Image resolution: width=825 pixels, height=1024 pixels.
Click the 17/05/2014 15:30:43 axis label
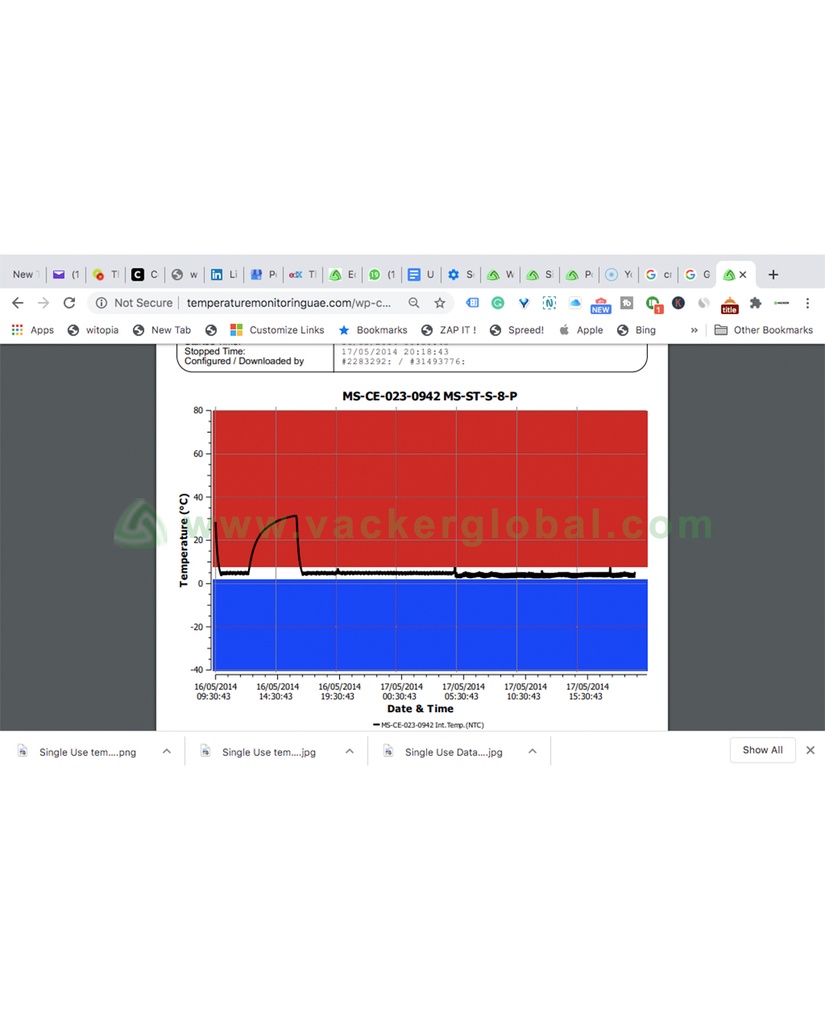pyautogui.click(x=587, y=692)
